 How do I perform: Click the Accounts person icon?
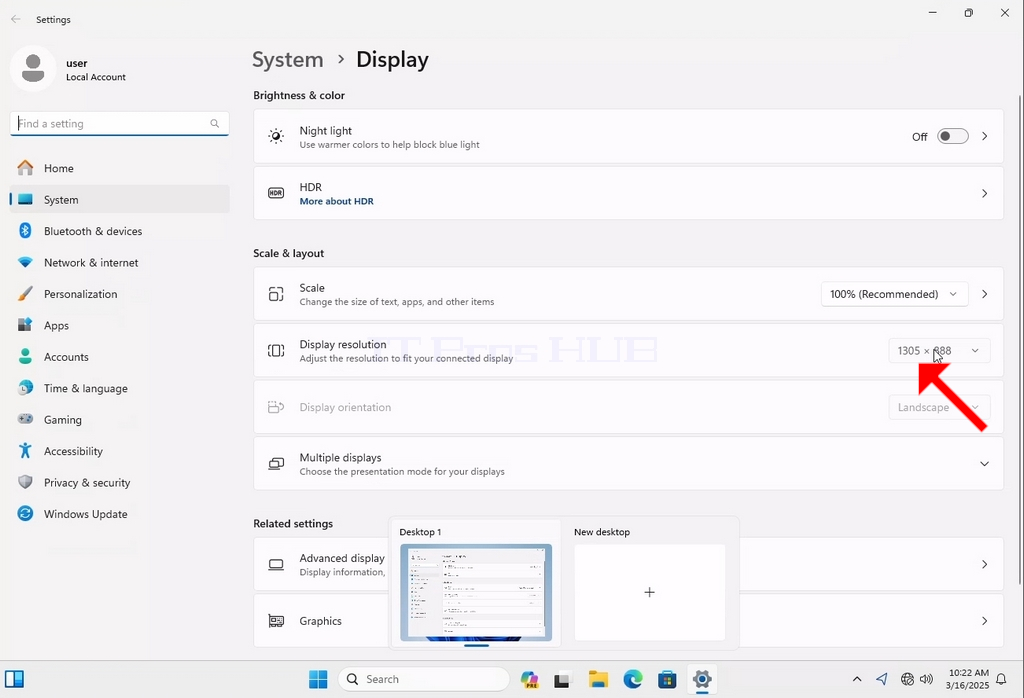click(25, 357)
